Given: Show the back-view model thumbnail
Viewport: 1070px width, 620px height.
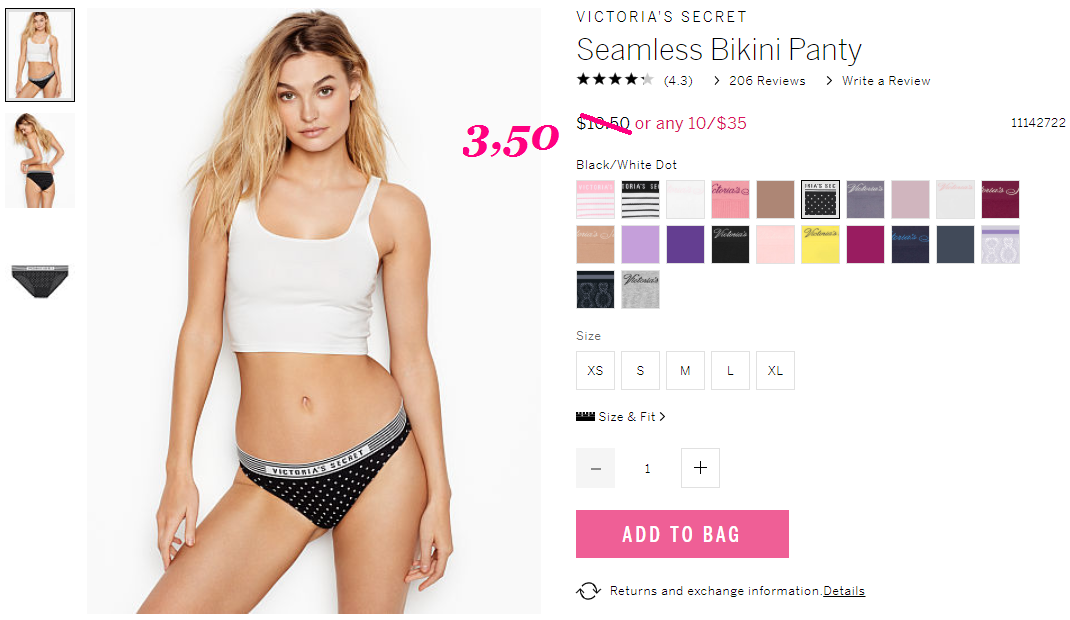Looking at the screenshot, I should (x=40, y=160).
